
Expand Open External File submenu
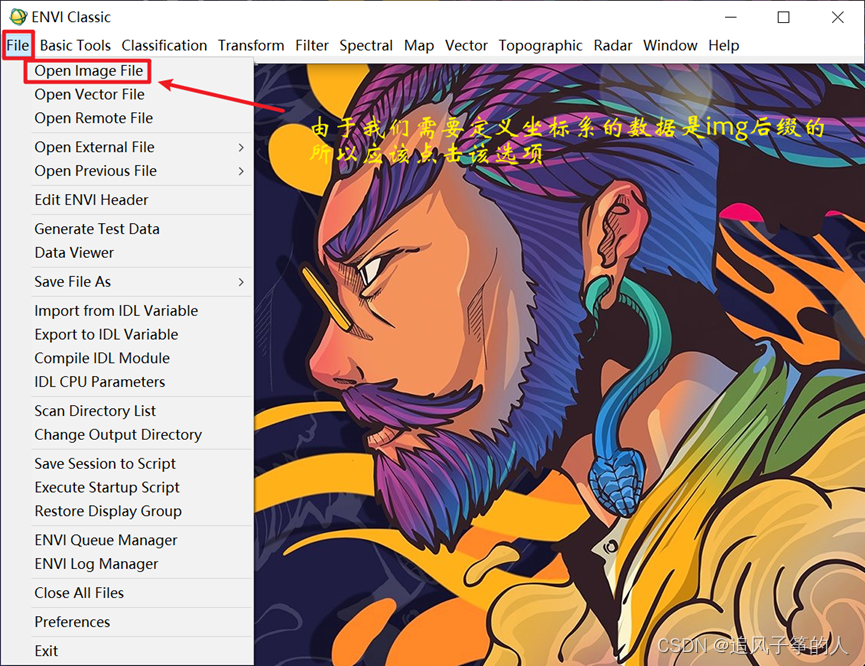pos(141,147)
